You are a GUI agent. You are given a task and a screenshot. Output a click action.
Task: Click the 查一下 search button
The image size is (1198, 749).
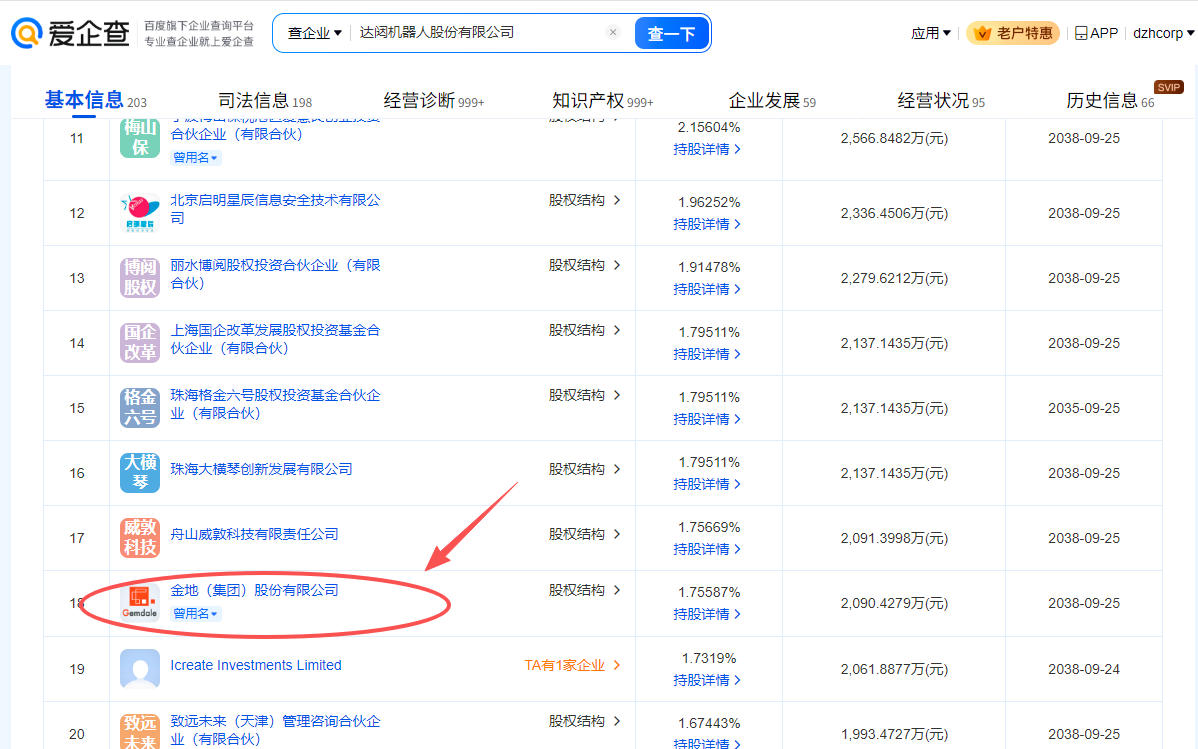pyautogui.click(x=671, y=33)
